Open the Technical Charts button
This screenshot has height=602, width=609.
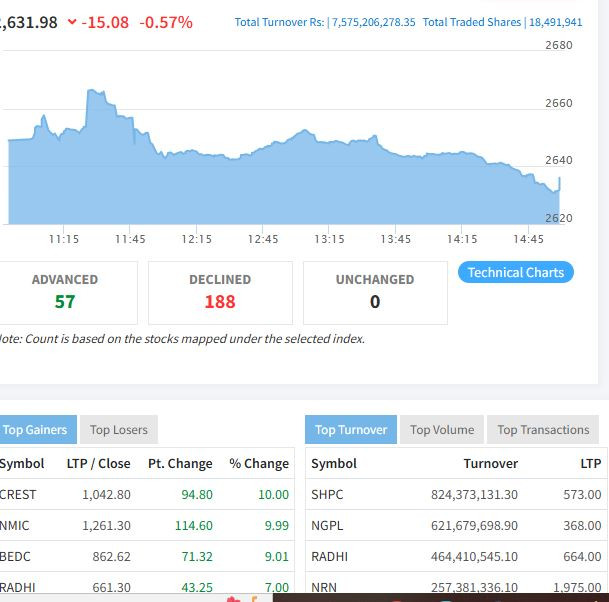click(515, 272)
